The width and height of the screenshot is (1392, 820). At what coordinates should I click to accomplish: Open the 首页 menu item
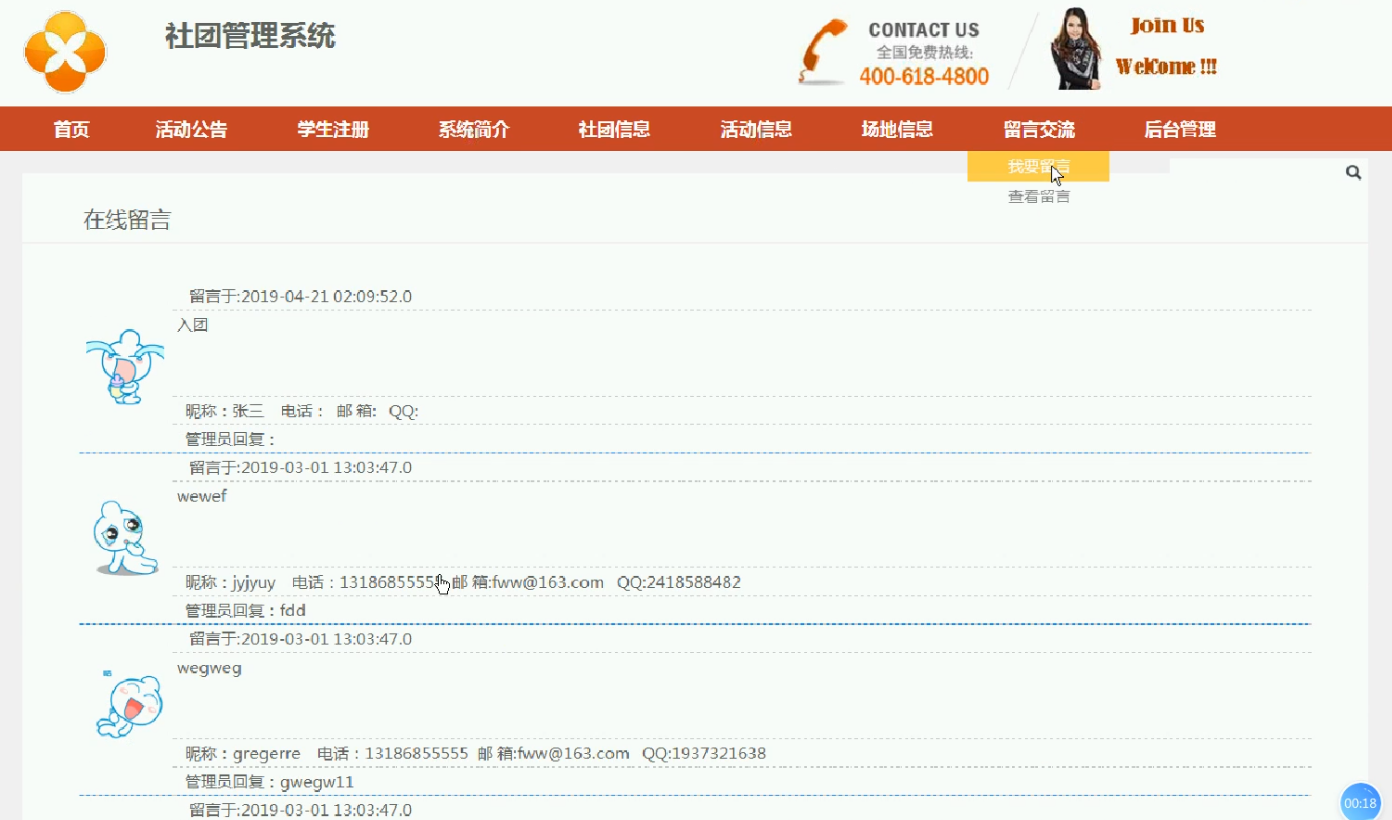coord(69,128)
